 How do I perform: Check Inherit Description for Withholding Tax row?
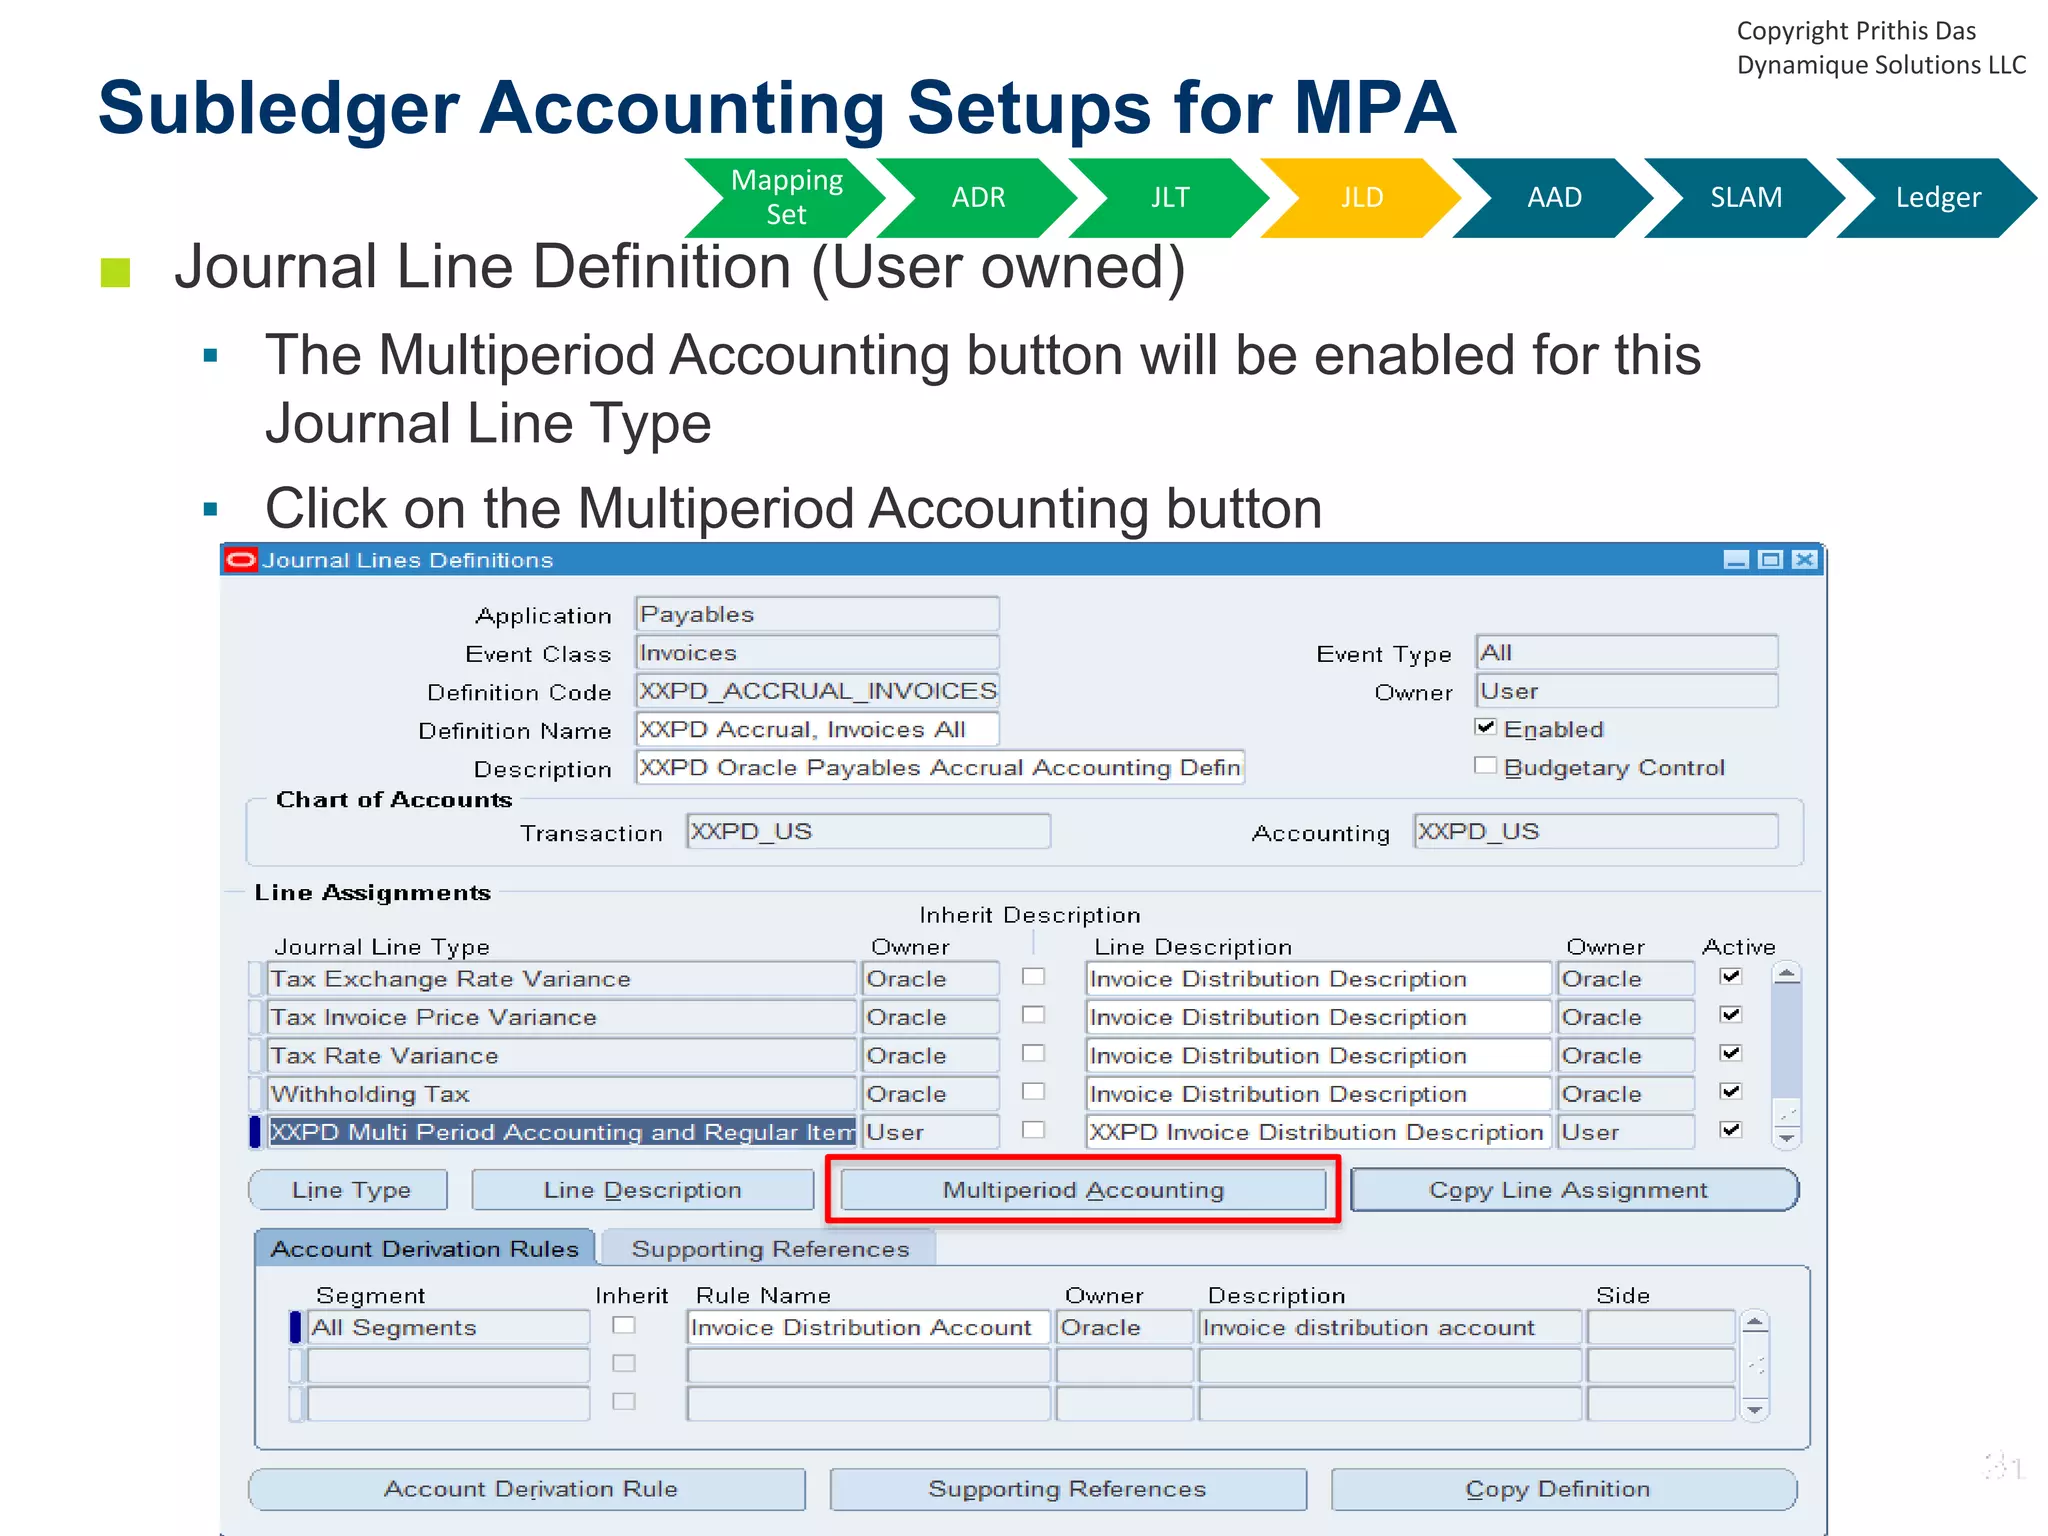[x=1033, y=1091]
